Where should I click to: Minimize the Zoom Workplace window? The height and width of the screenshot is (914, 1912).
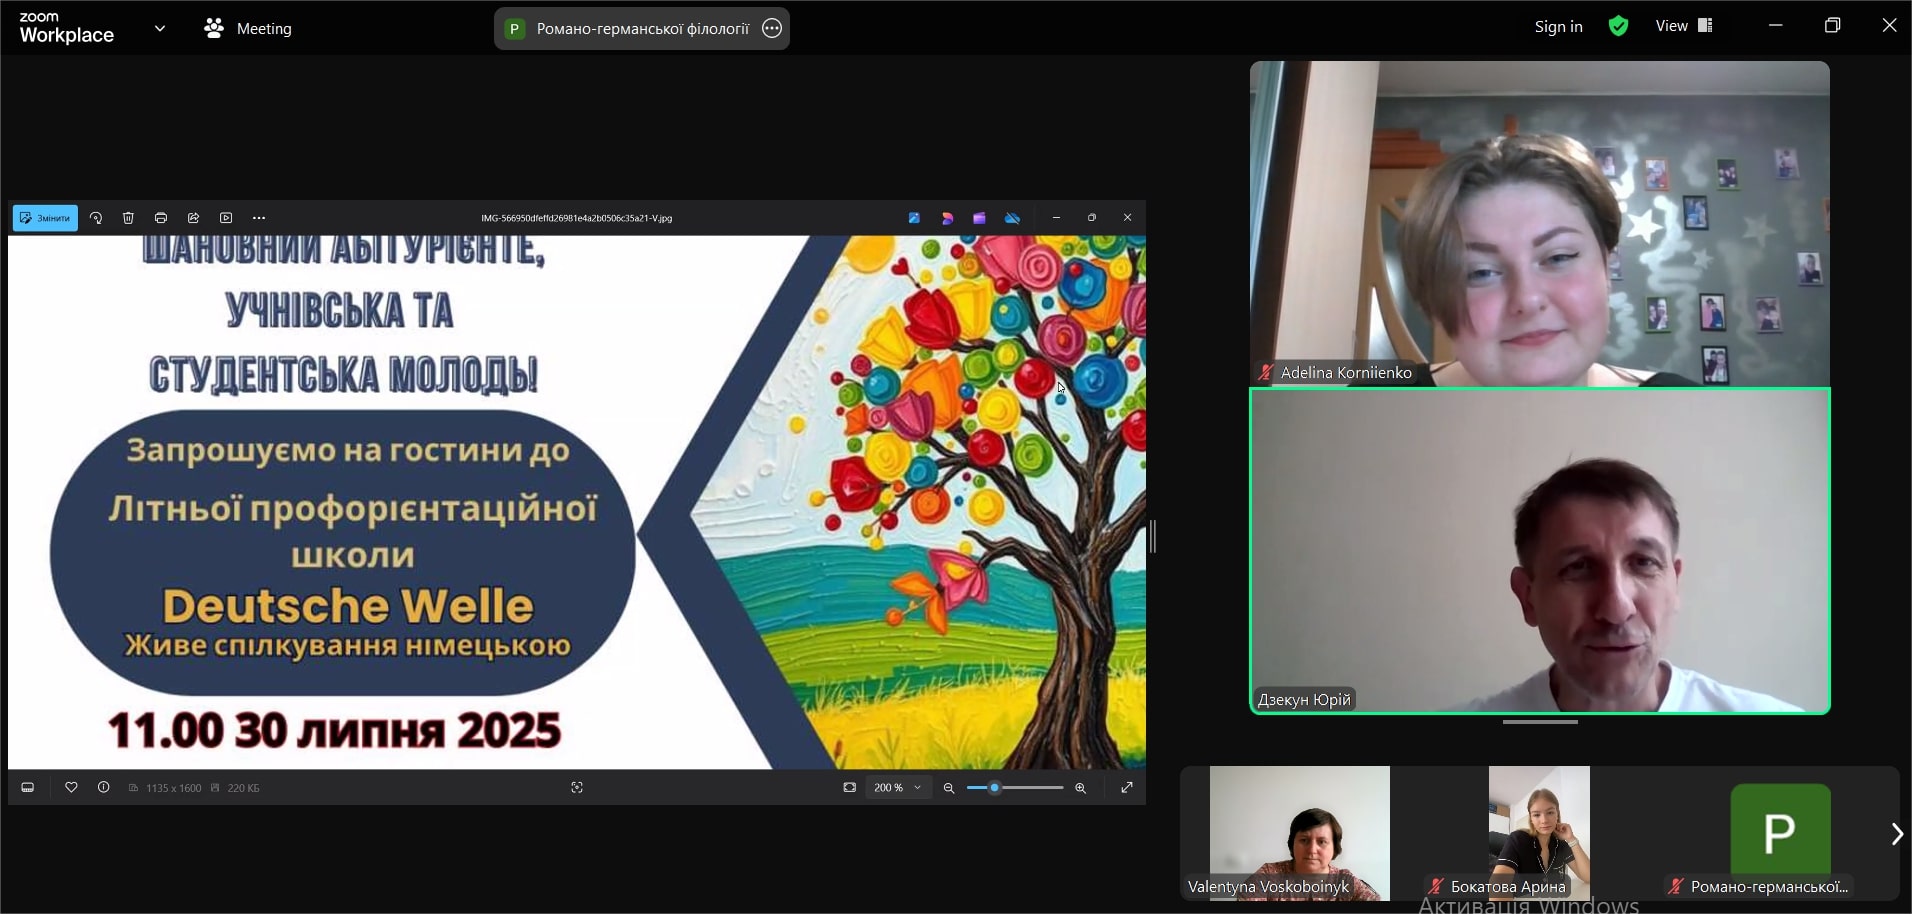tap(1776, 26)
